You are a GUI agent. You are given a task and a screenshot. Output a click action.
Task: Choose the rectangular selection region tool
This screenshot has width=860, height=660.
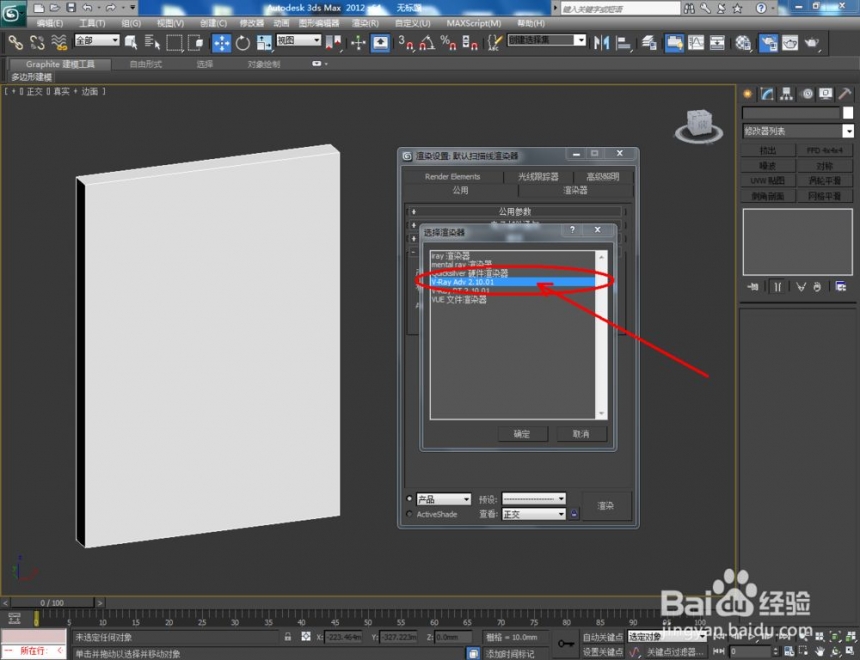[174, 42]
